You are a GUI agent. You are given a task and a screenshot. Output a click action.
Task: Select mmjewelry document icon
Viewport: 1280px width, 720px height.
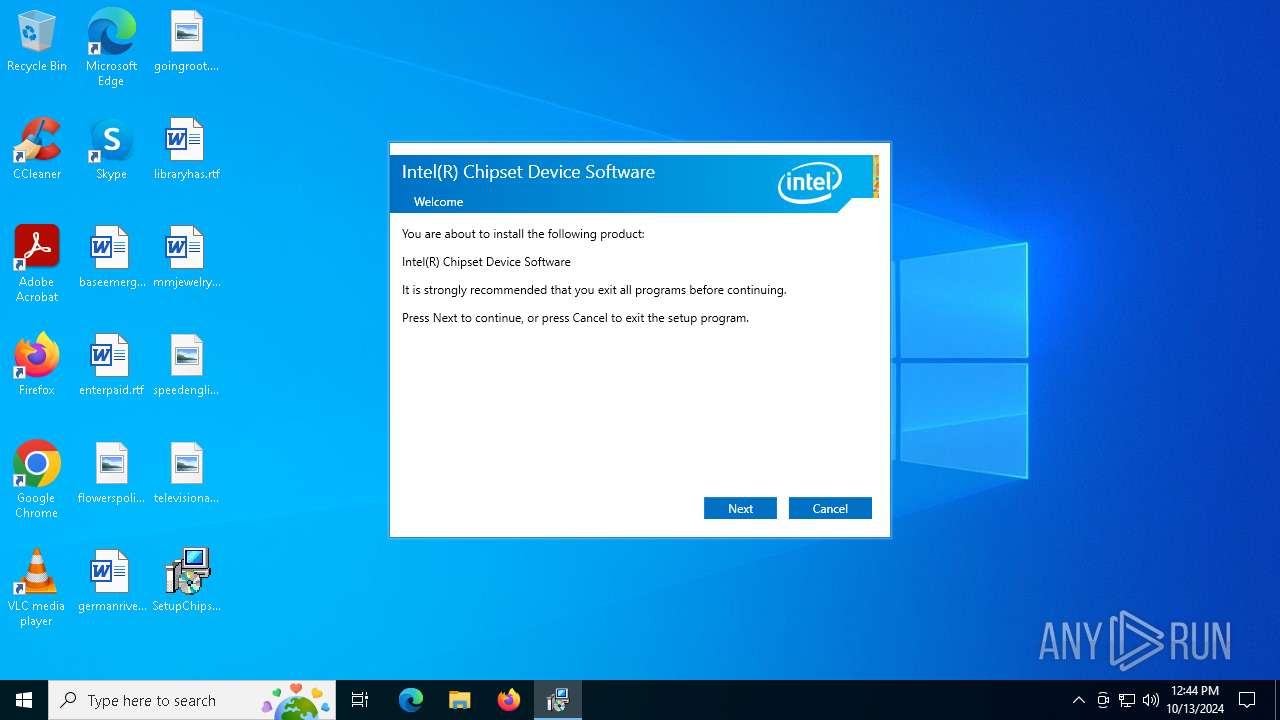pyautogui.click(x=186, y=258)
